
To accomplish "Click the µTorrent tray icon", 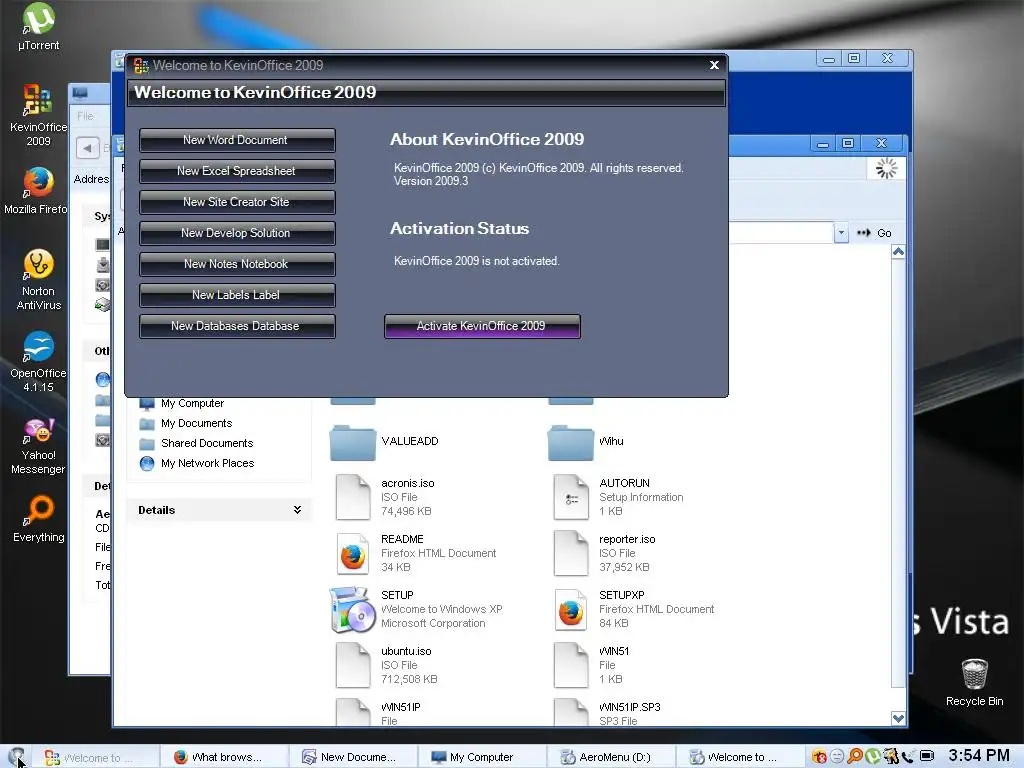I will pyautogui.click(x=872, y=756).
